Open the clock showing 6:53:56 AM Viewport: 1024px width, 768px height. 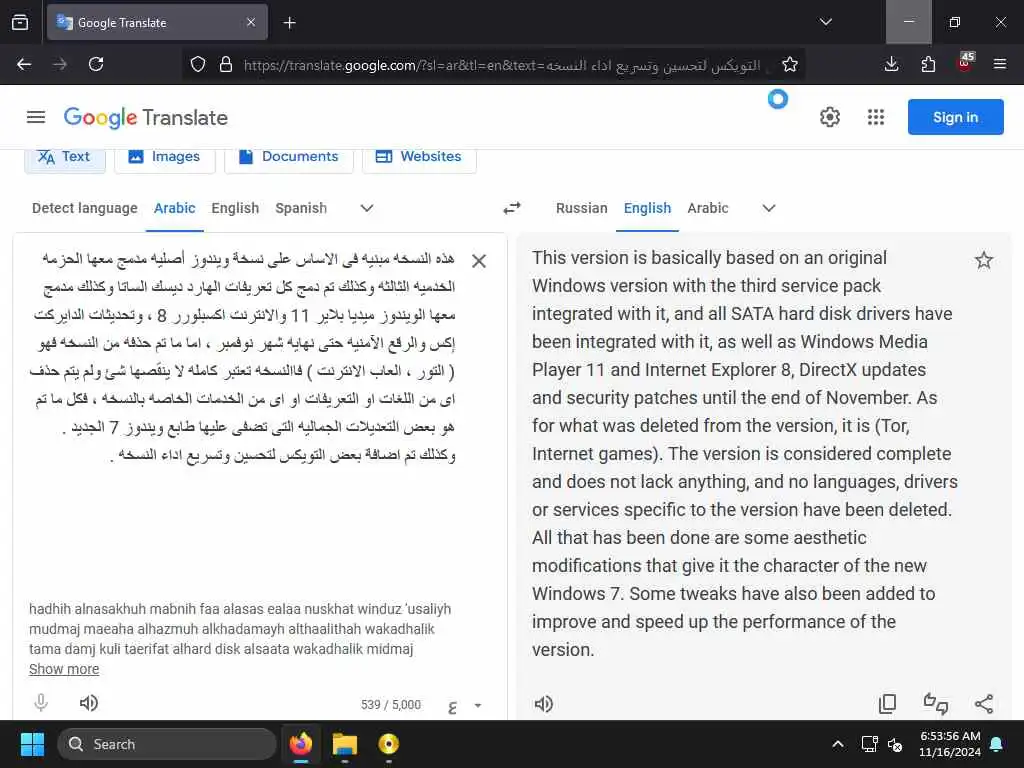[950, 744]
